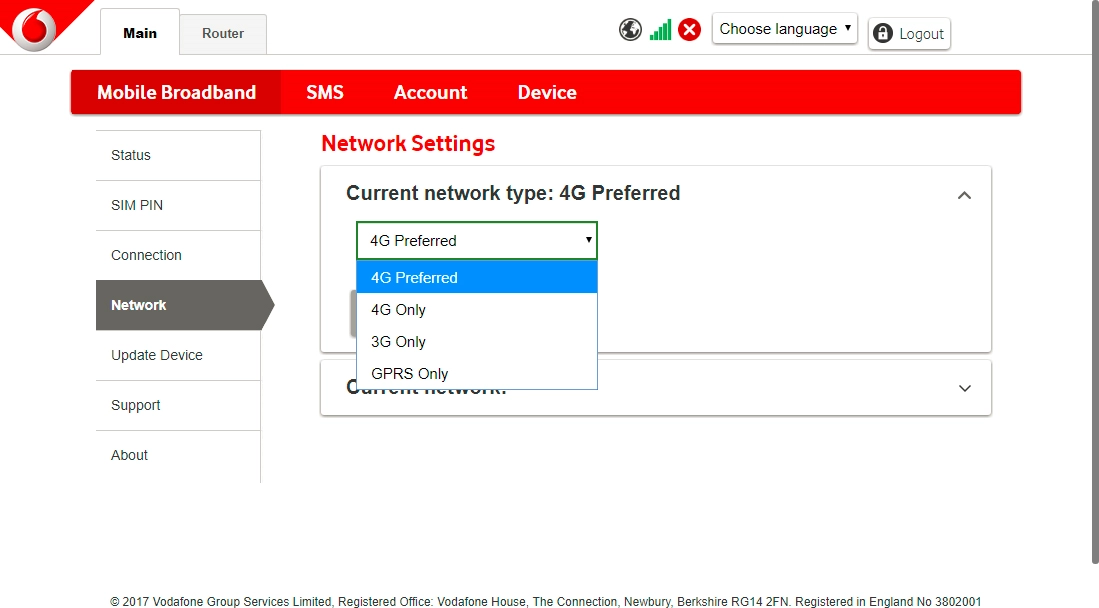Click the globe network status icon
Viewport: 1099px width, 608px height.
tap(630, 30)
